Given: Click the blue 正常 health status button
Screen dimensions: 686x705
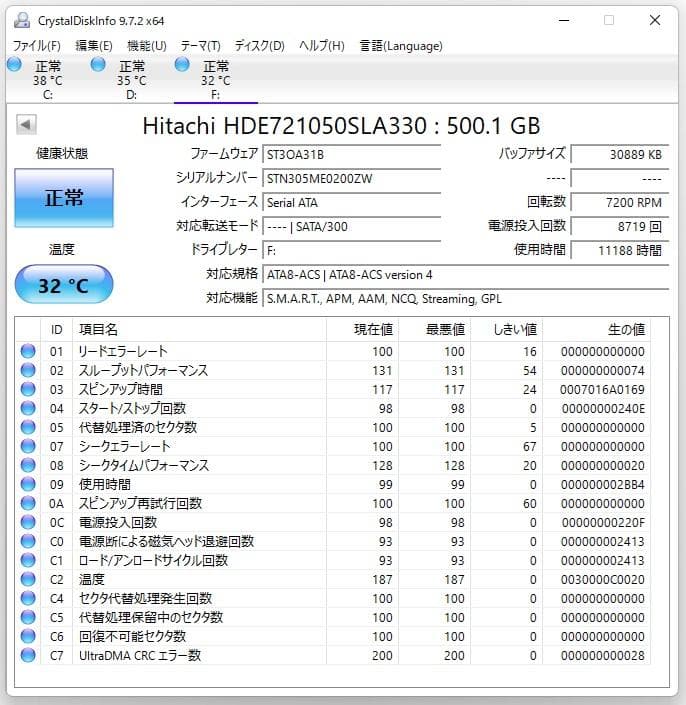Looking at the screenshot, I should [64, 198].
